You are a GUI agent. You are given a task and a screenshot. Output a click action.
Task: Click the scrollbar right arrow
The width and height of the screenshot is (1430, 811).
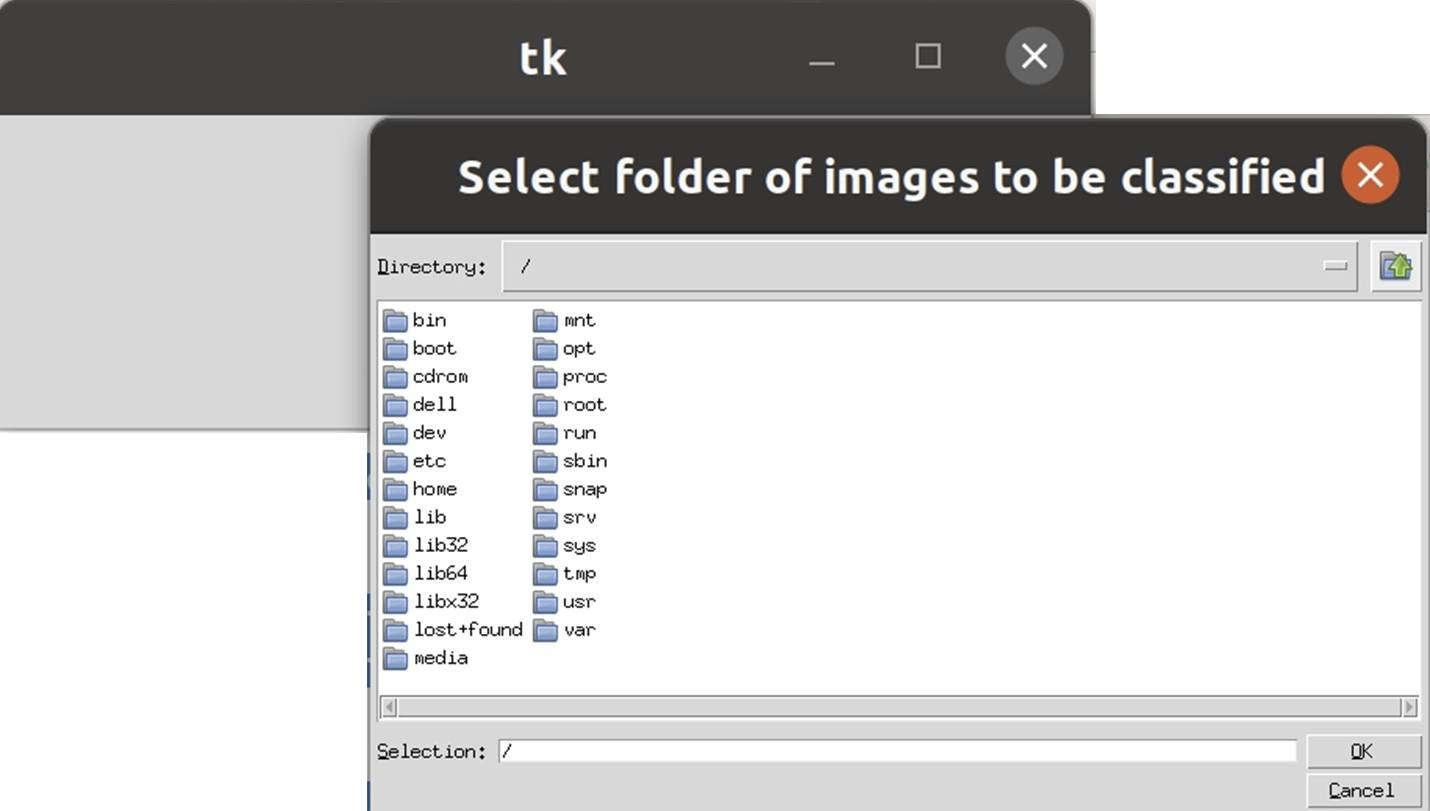[x=1409, y=707]
